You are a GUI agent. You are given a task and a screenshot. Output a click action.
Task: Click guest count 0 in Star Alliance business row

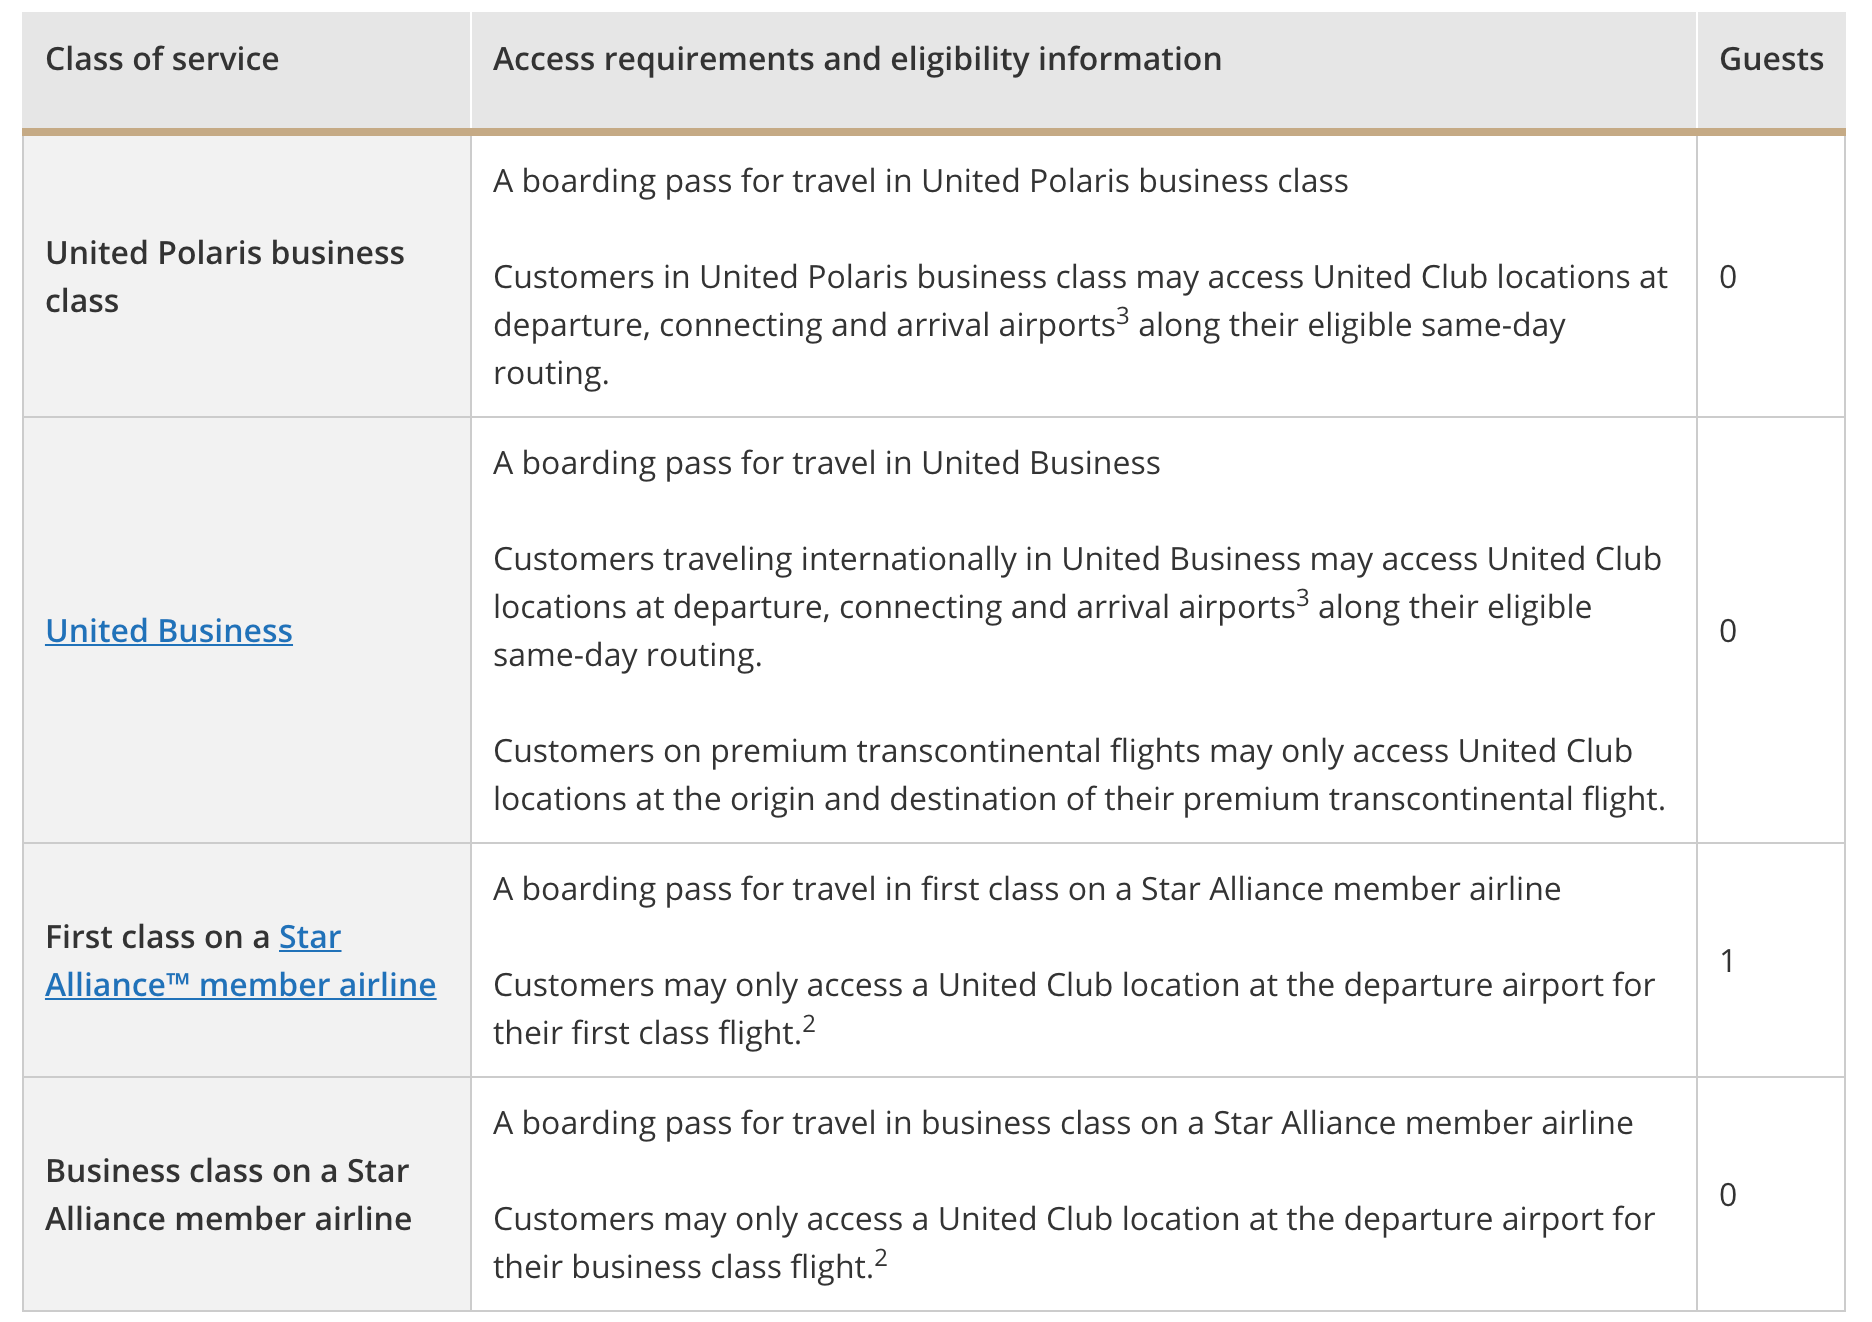(1728, 1195)
